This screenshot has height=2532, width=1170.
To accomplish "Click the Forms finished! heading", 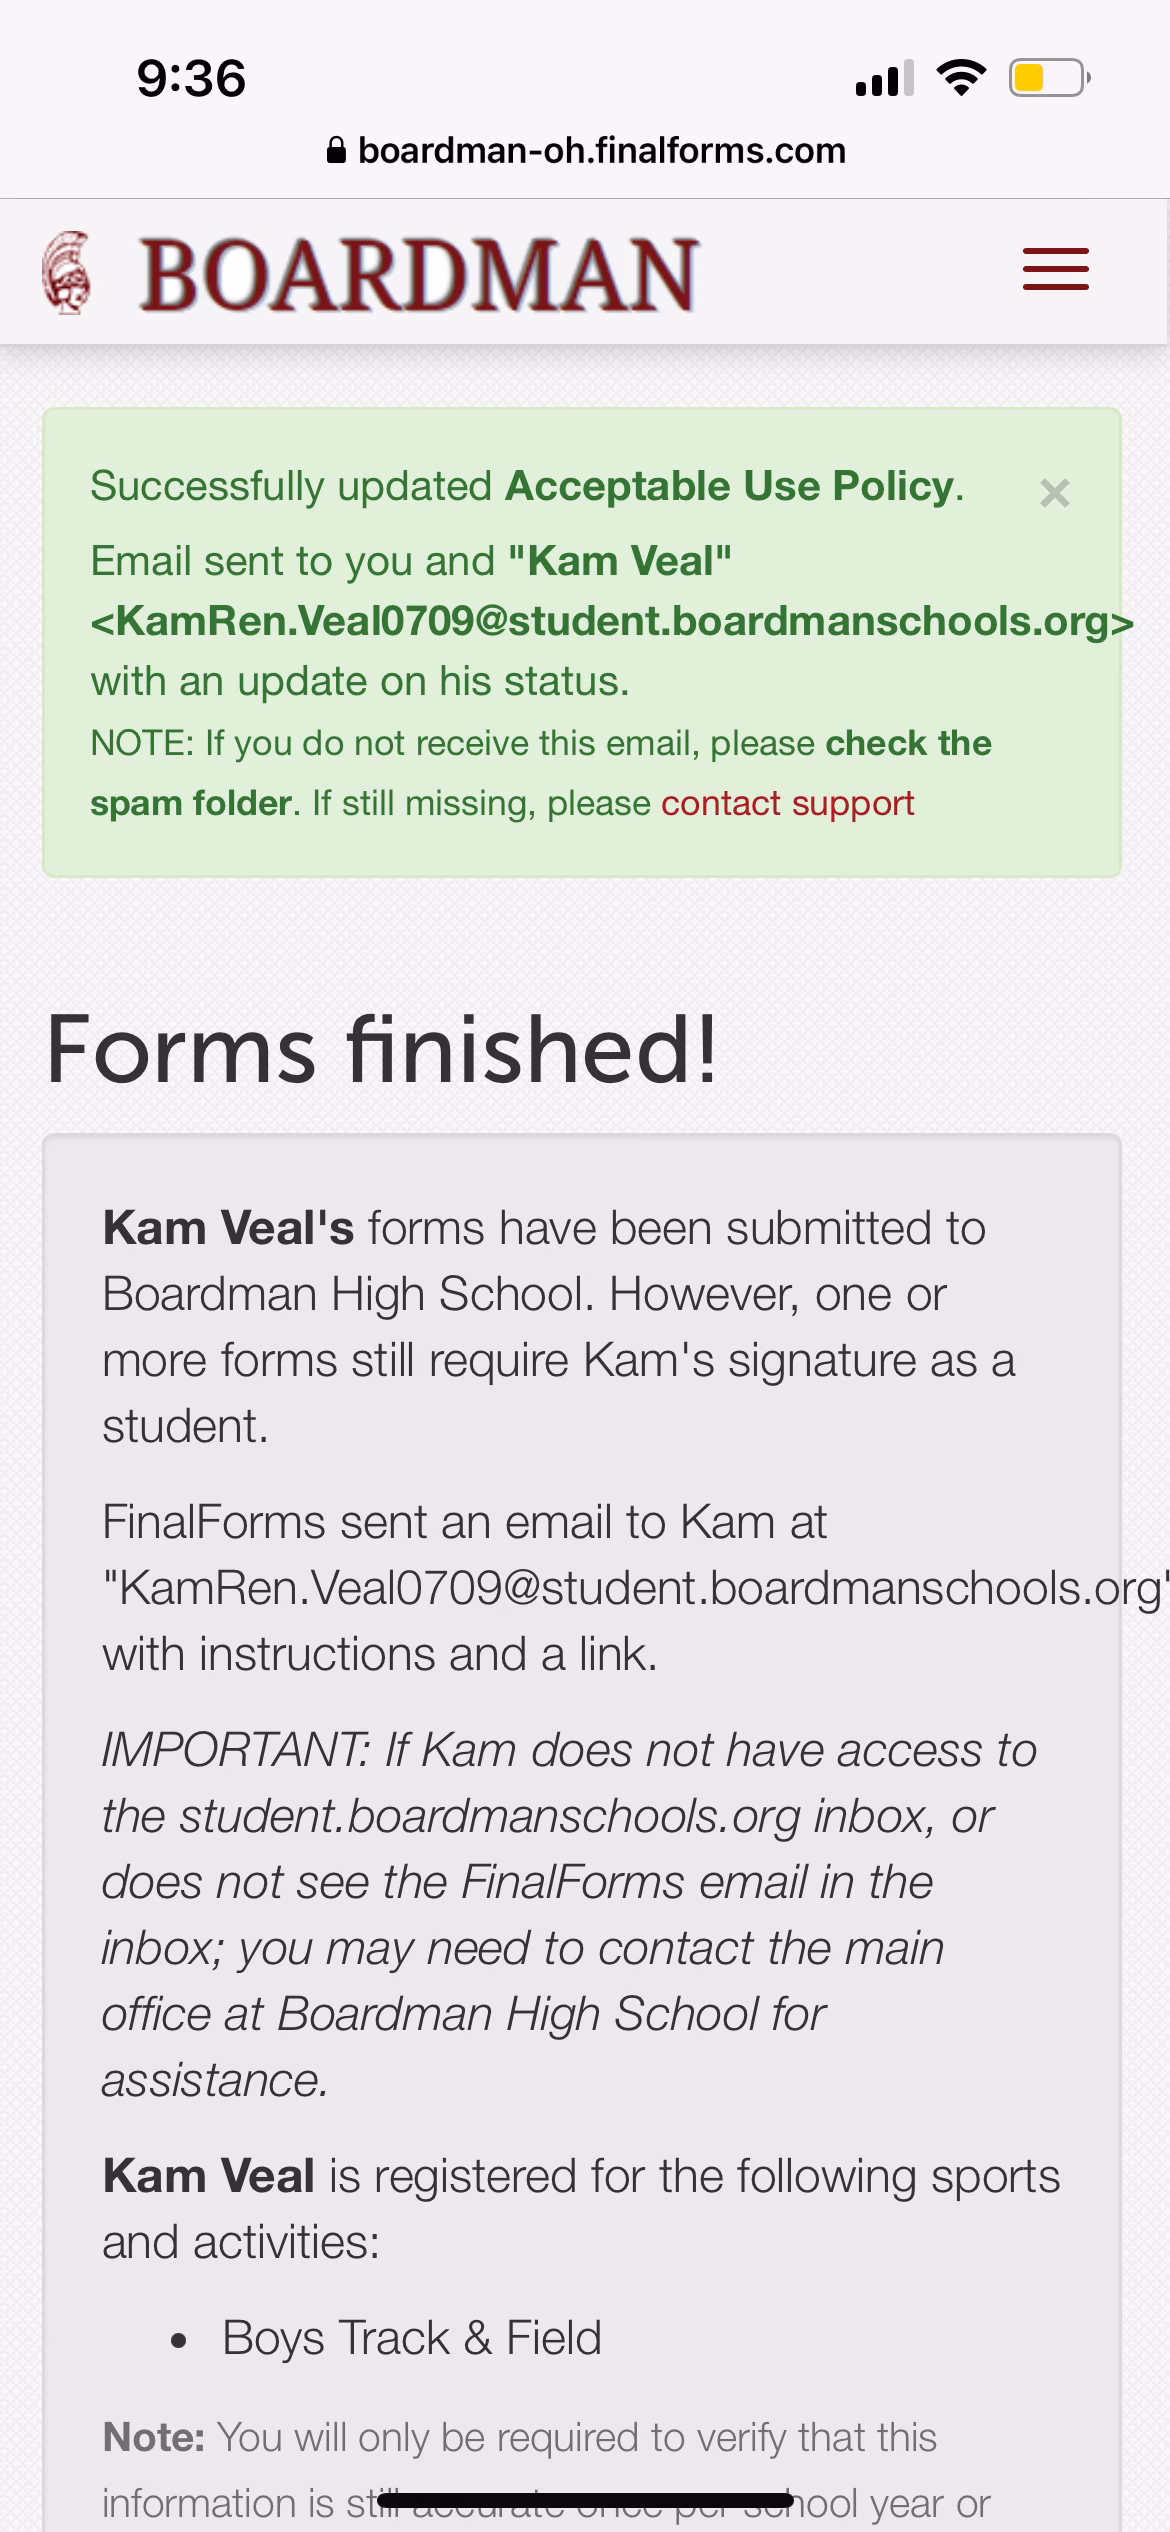I will tap(382, 1050).
